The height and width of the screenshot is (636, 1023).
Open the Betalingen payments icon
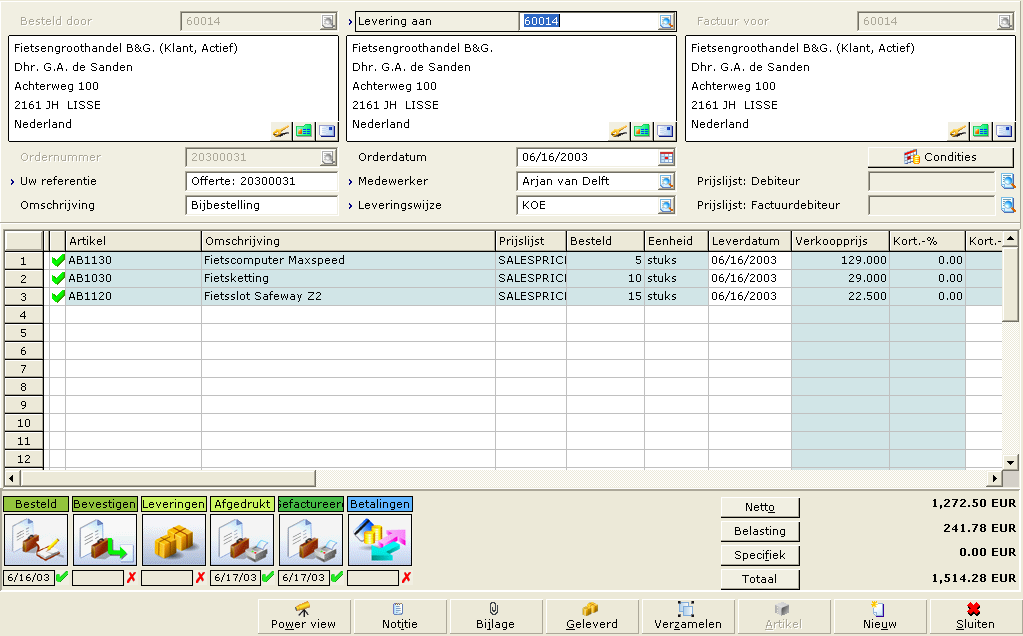coord(380,540)
